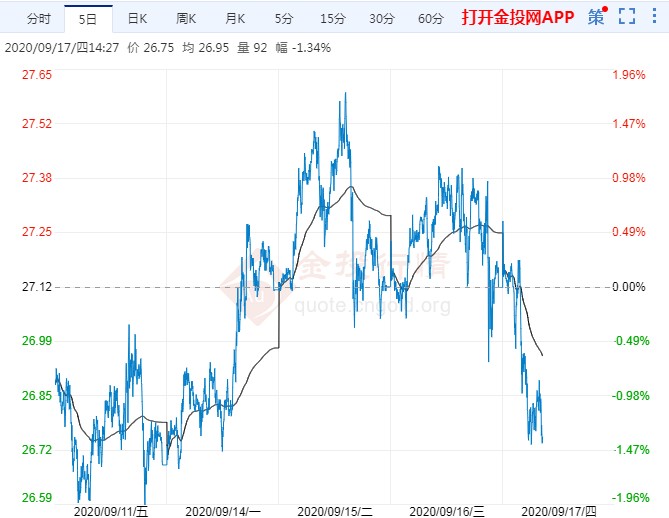This screenshot has height=518, width=669.
Task: Choose the 15分 interval tab
Action: (332, 18)
